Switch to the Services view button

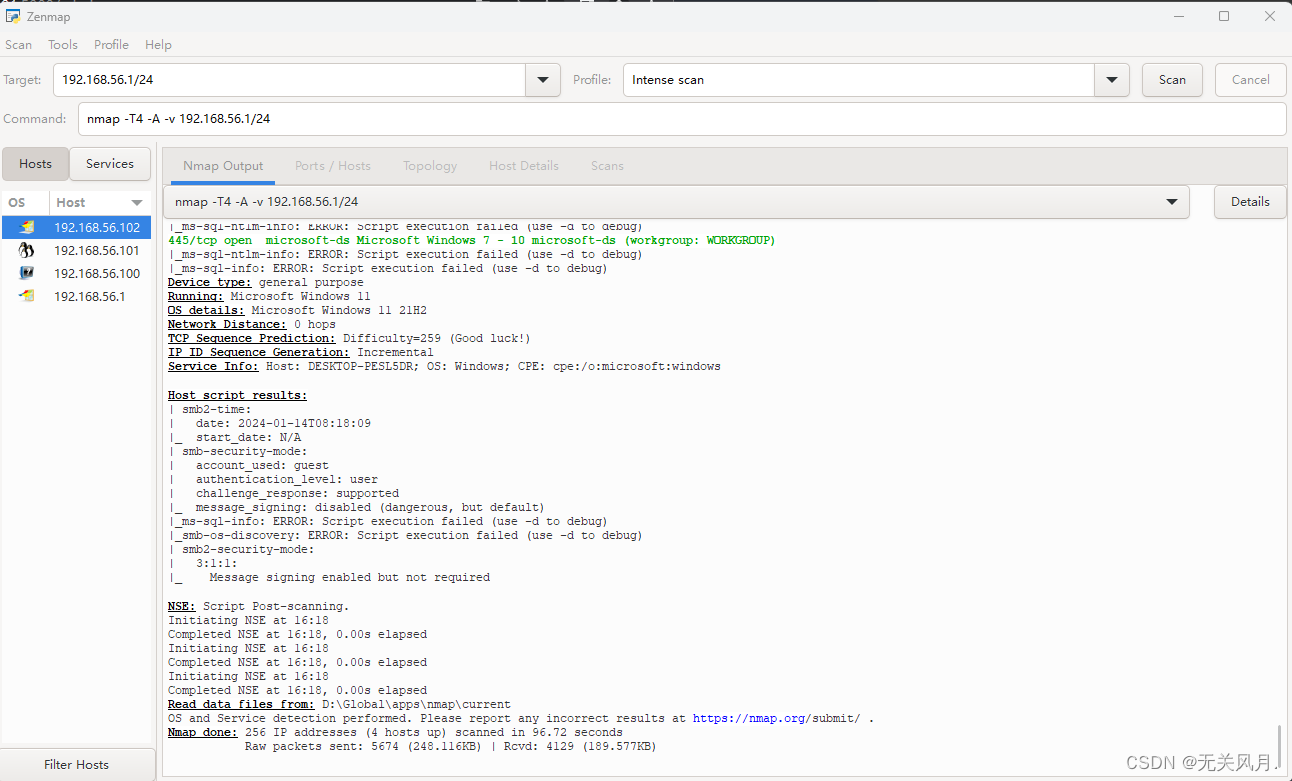110,164
